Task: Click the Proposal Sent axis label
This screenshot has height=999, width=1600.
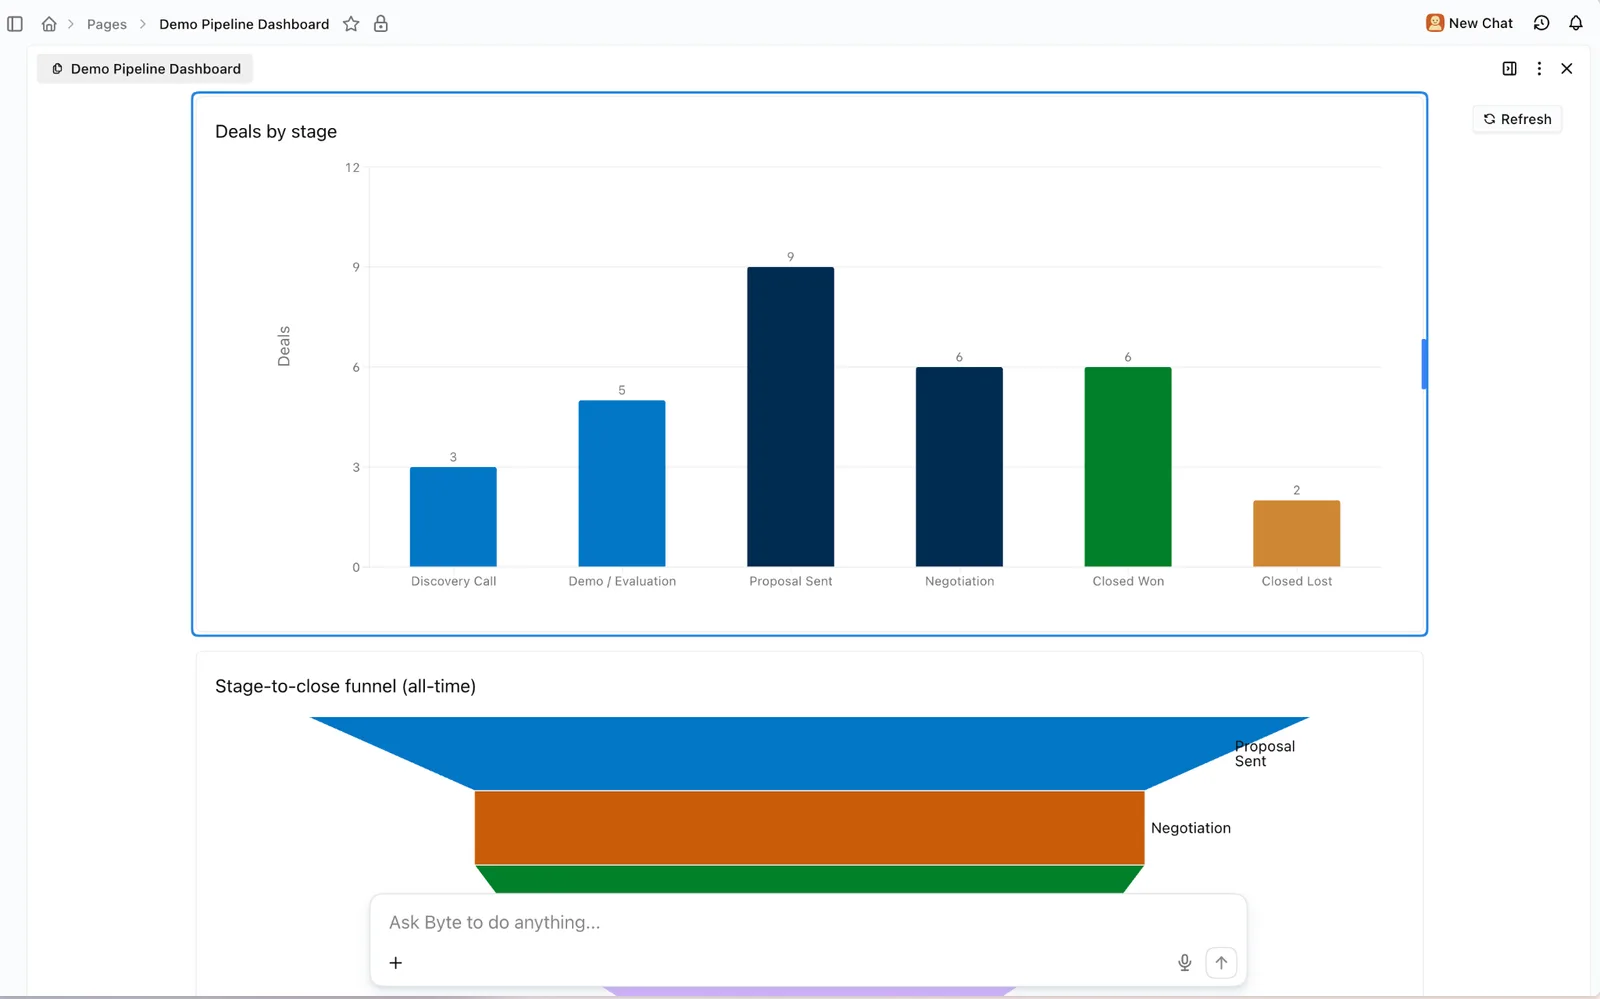Action: pos(790,581)
